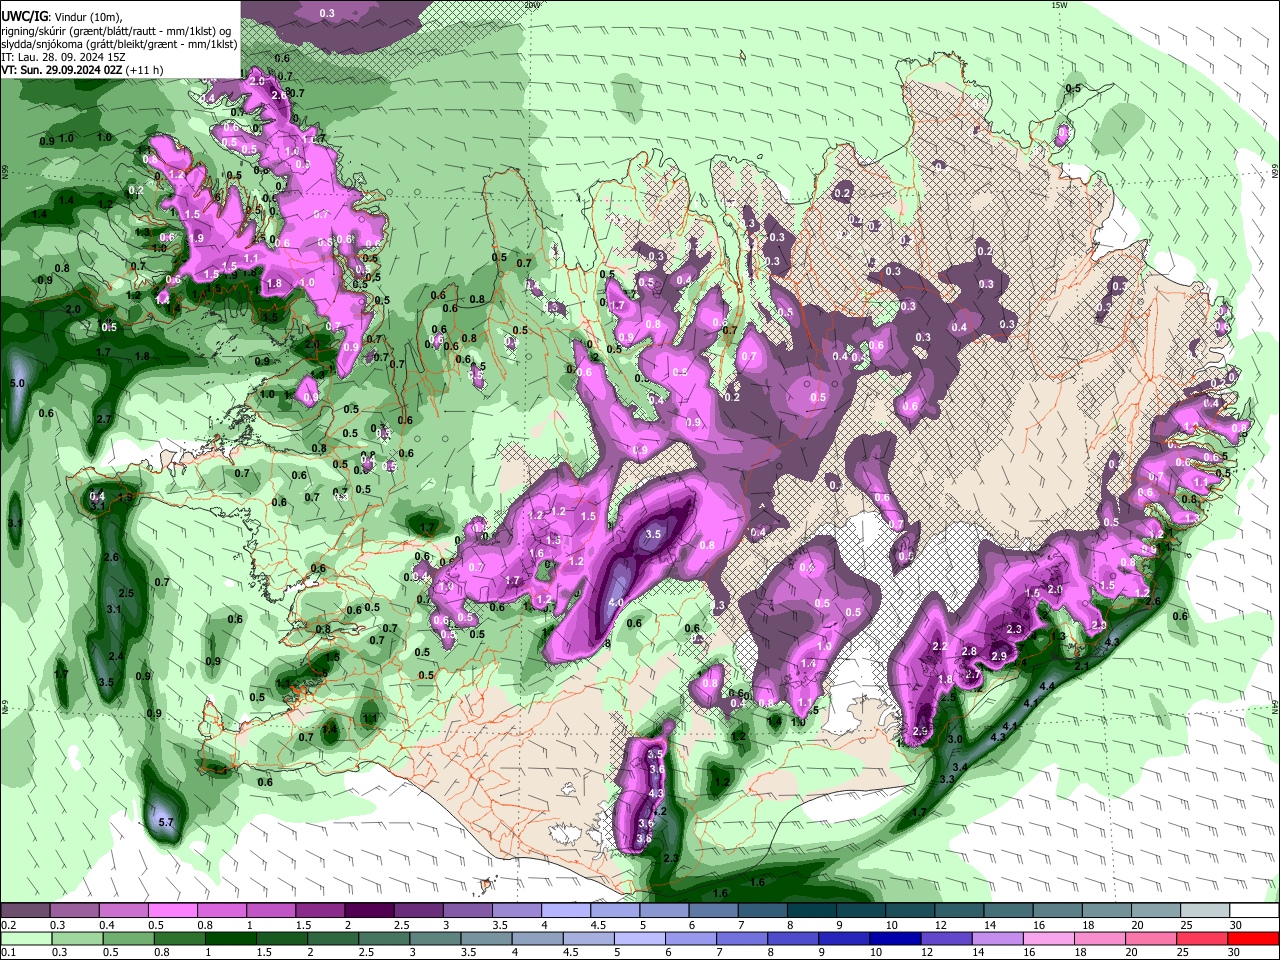Select the 4.0 snowfall value in central Iceland
1280x960 pixels.
pyautogui.click(x=615, y=603)
